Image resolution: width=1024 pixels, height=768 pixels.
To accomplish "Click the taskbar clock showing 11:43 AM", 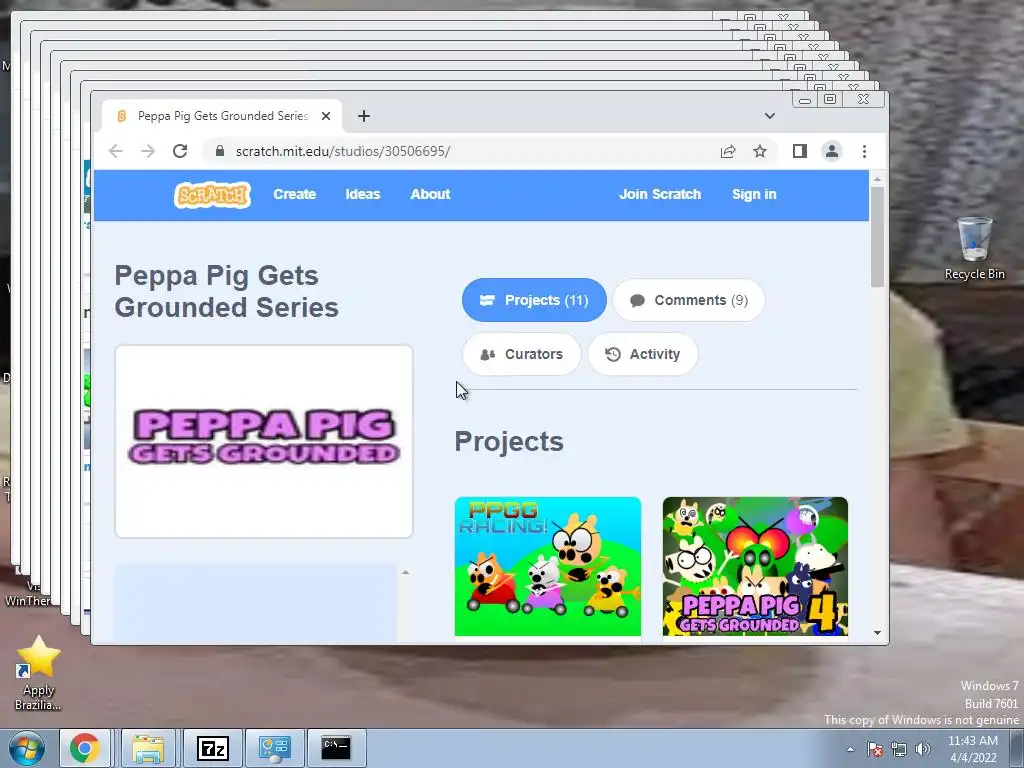I will 973,748.
